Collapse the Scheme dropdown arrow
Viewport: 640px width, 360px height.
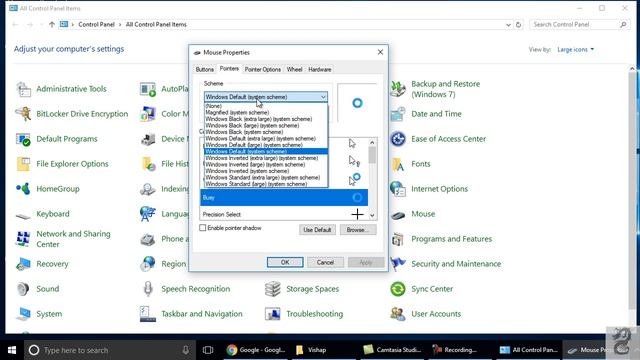click(323, 97)
